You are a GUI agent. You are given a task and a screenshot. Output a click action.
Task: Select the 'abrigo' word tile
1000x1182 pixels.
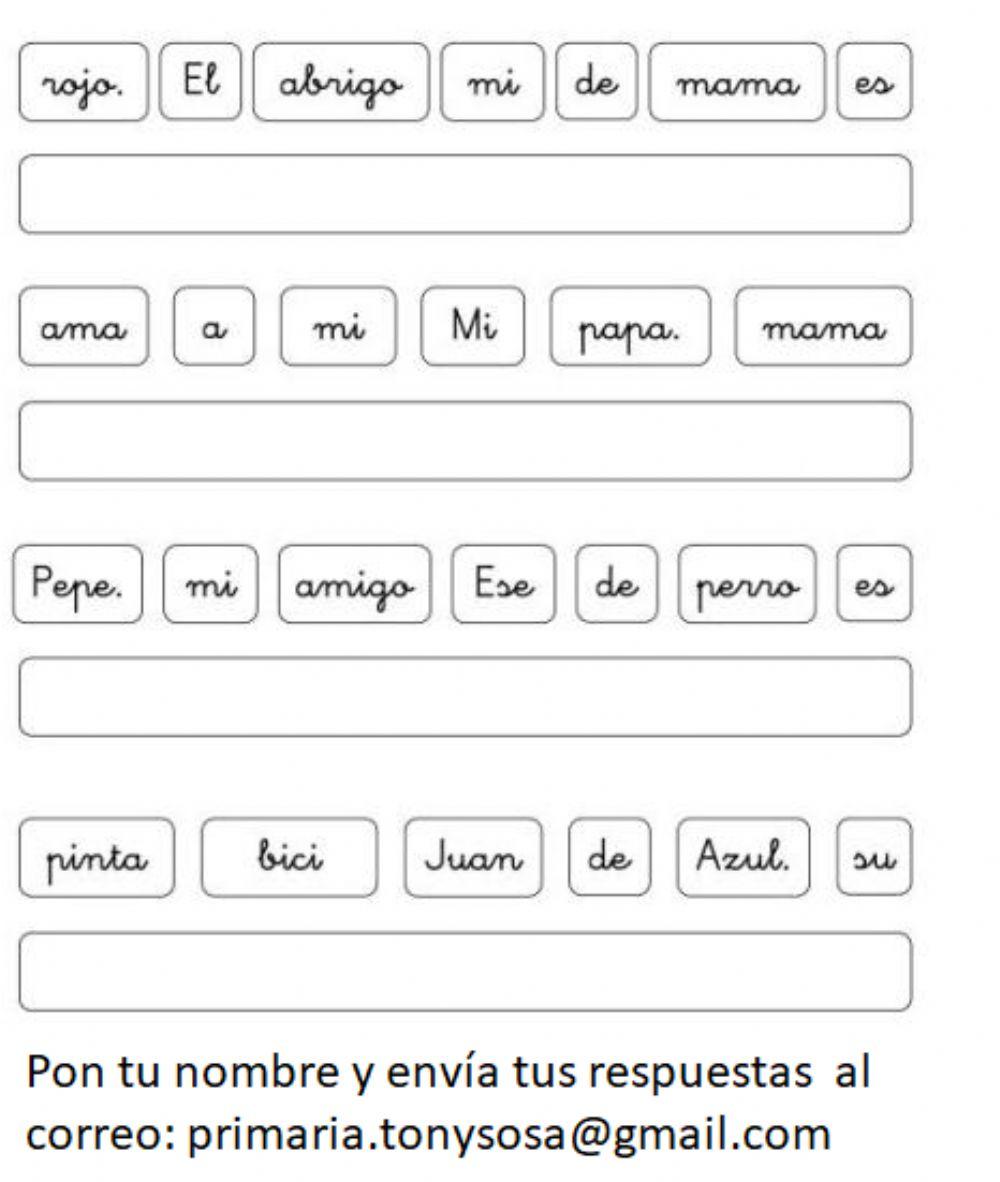[x=341, y=82]
